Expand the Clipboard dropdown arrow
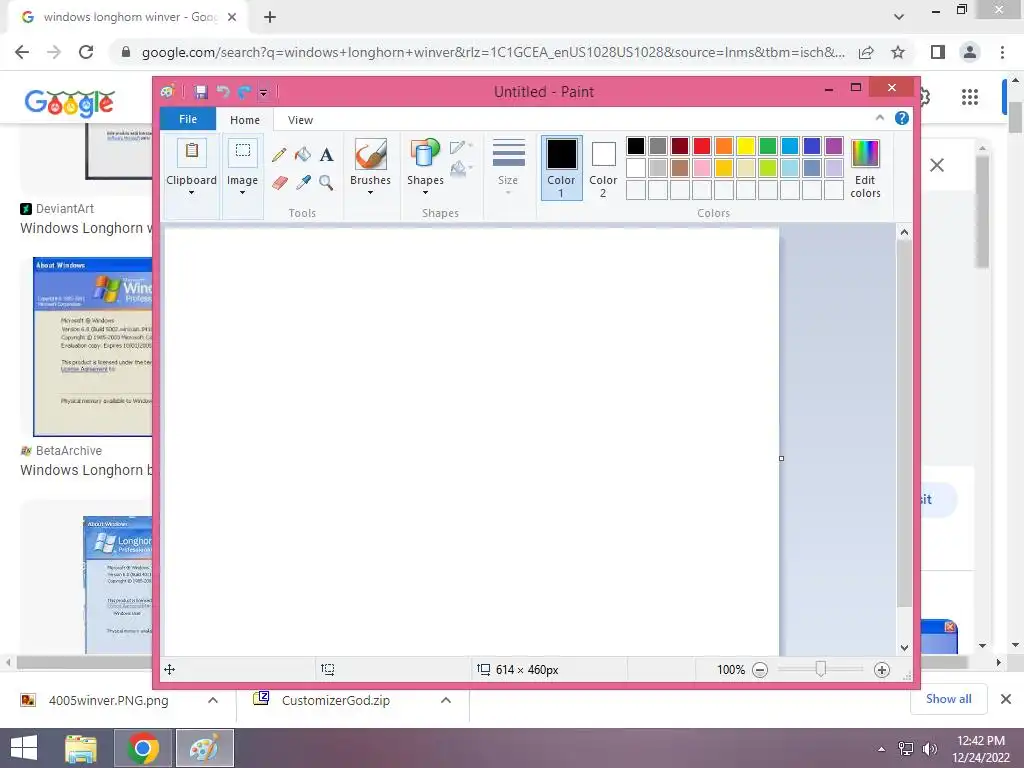This screenshot has height=768, width=1024. (191, 193)
